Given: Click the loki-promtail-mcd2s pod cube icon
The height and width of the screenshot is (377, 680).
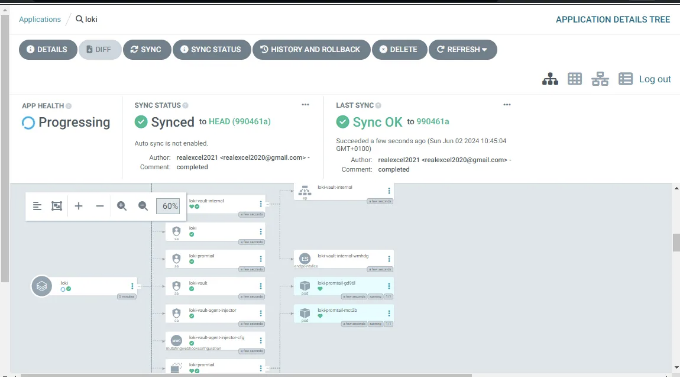Looking at the screenshot, I should [x=305, y=312].
